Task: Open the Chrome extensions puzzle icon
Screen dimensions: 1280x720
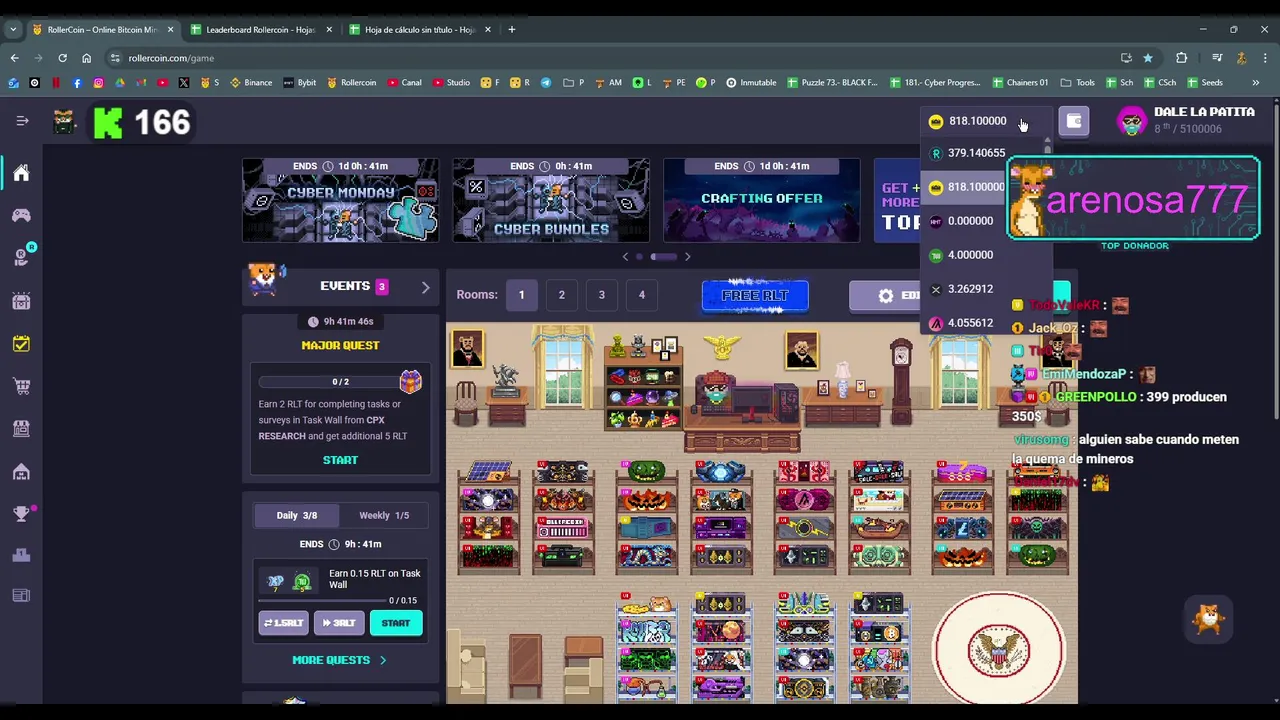Action: coord(1181,58)
